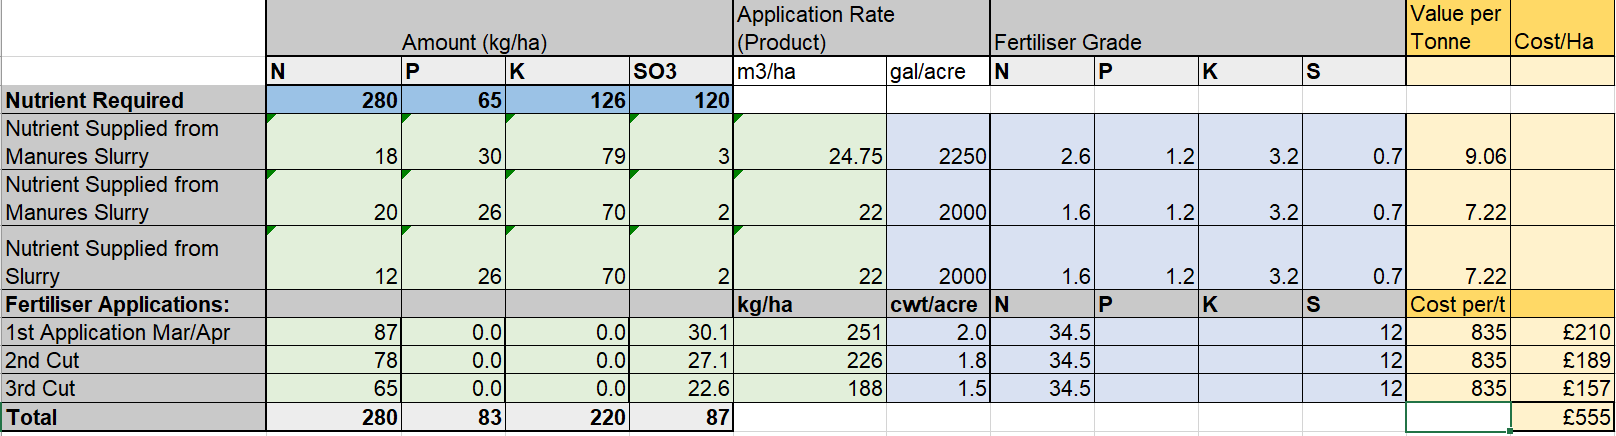This screenshot has width=1616, height=436.
Task: Click the 2250 gal/acre cell
Action: point(938,142)
